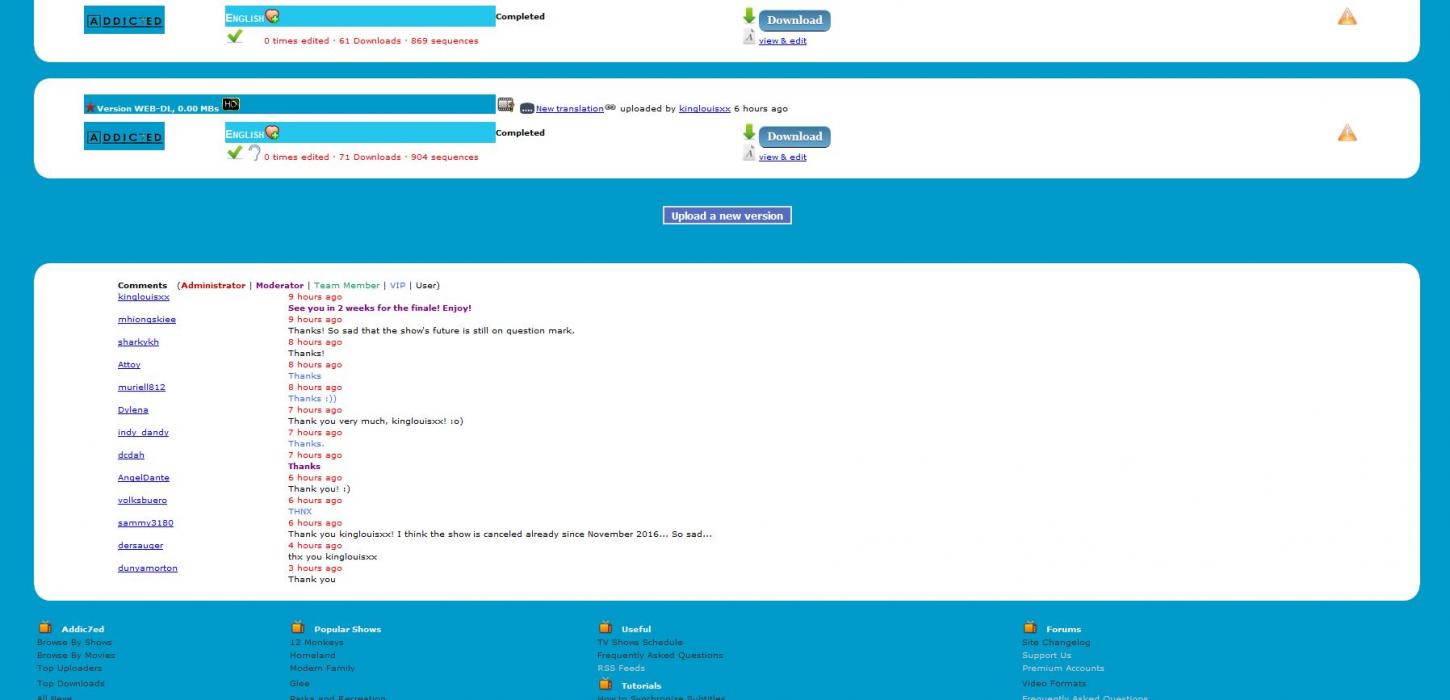
Task: Click the link icon after New translation
Action: pyautogui.click(x=611, y=106)
